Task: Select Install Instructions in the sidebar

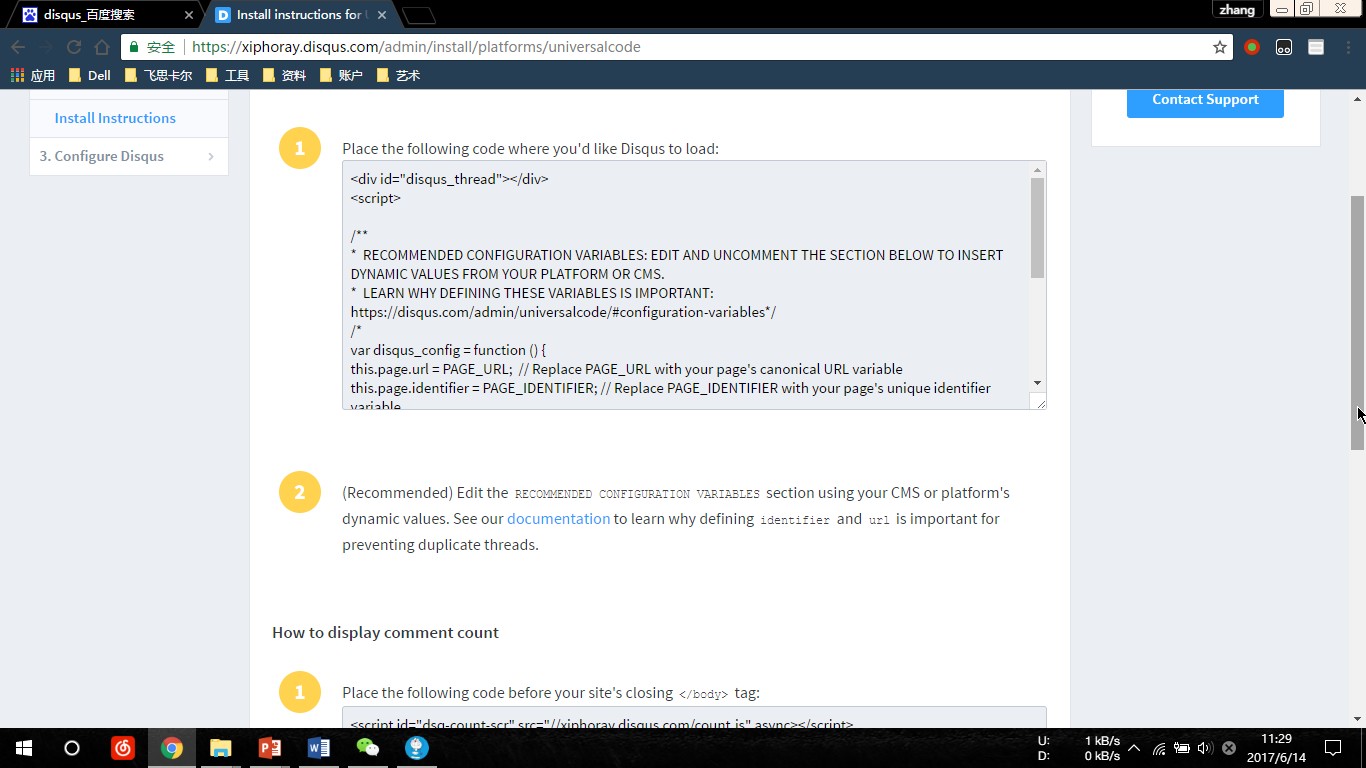Action: 115,118
